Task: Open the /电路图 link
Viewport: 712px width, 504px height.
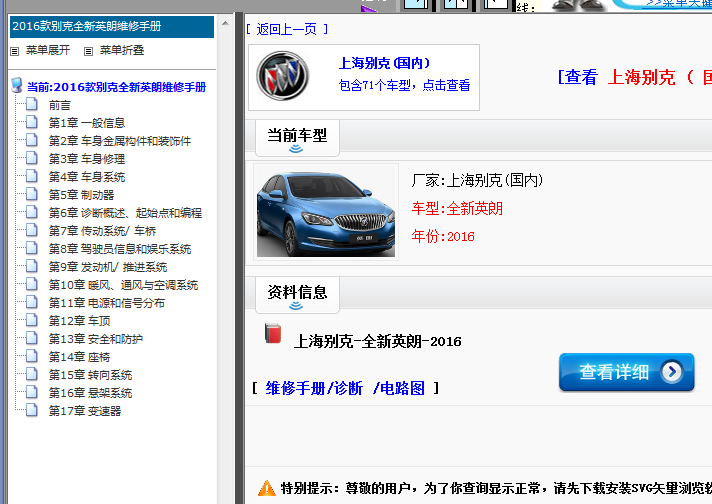Action: tap(398, 388)
